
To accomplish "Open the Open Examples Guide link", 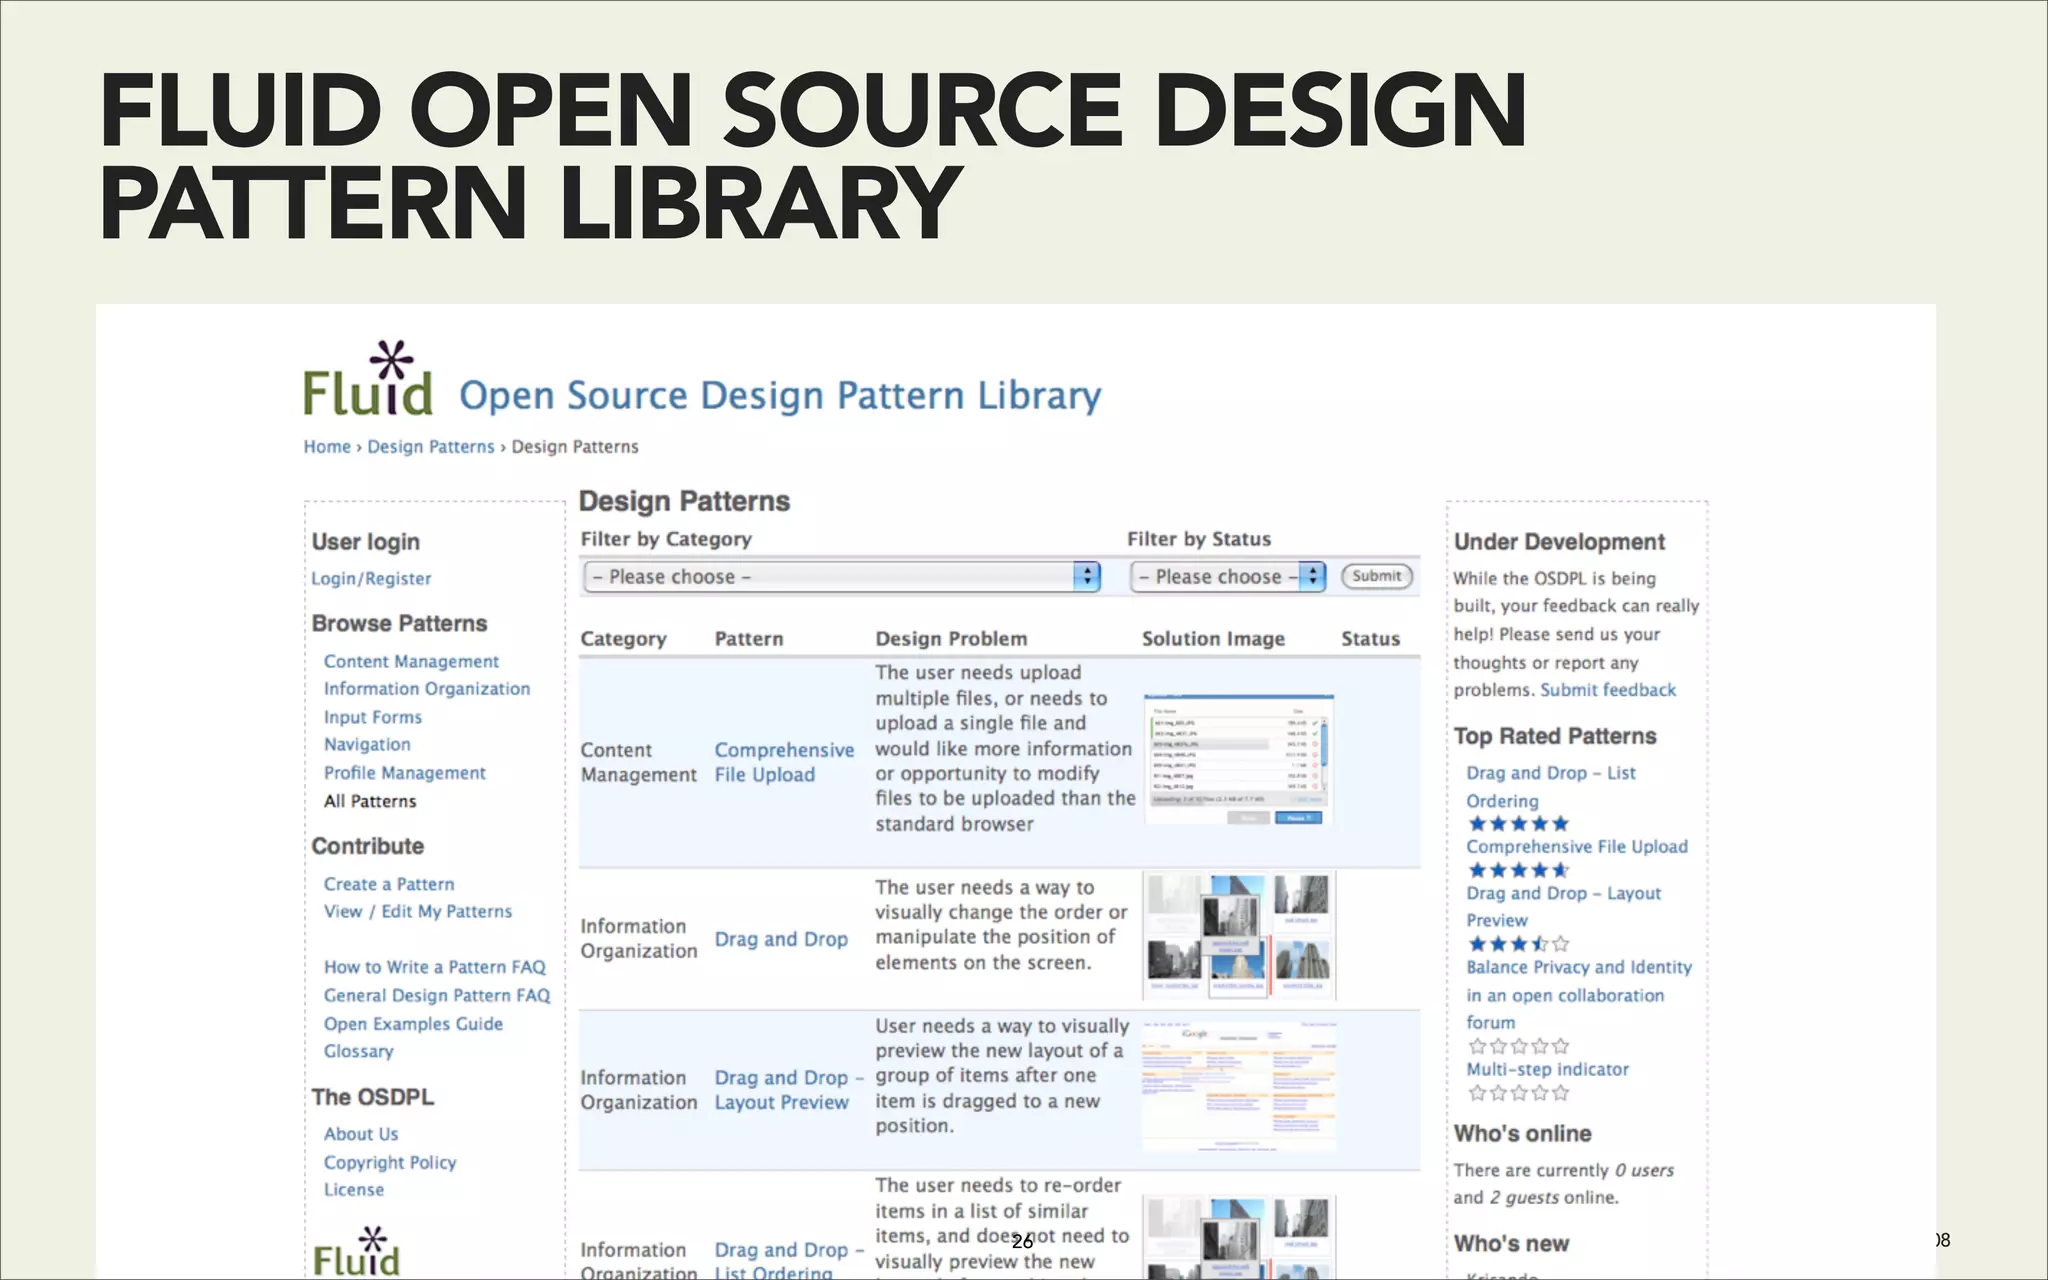I will click(x=413, y=1024).
